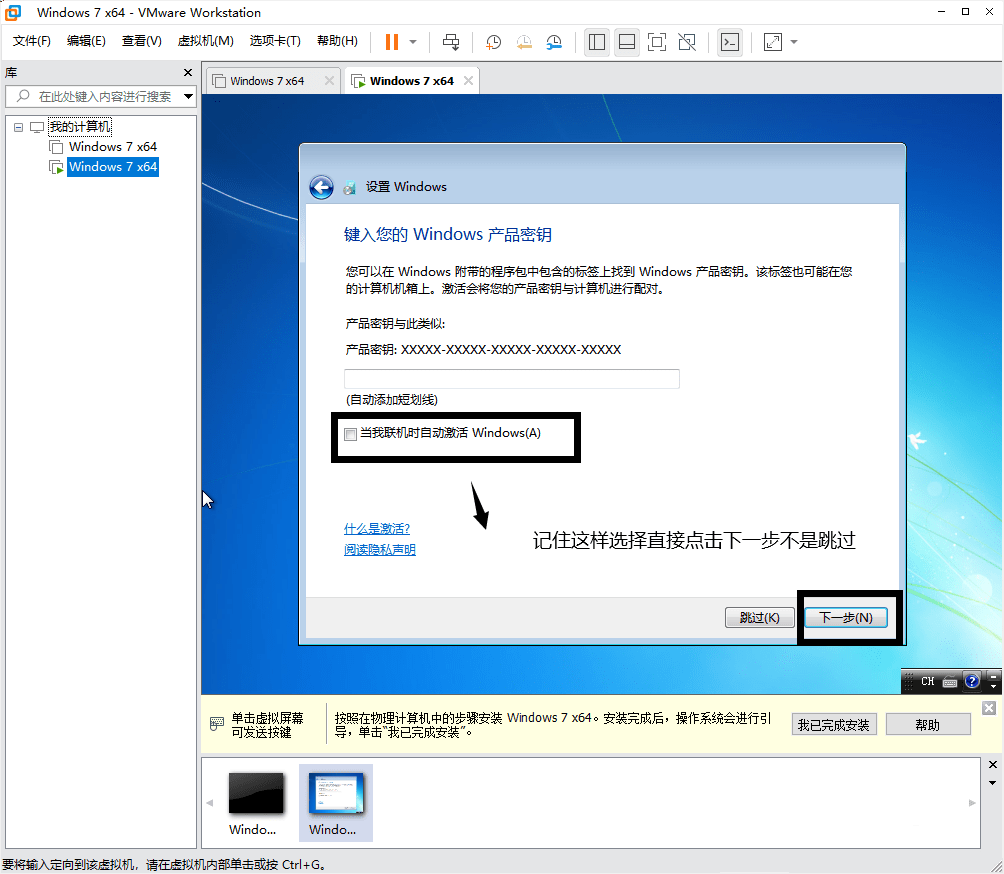Click the product key input field
The width and height of the screenshot is (1004, 874).
[512, 378]
